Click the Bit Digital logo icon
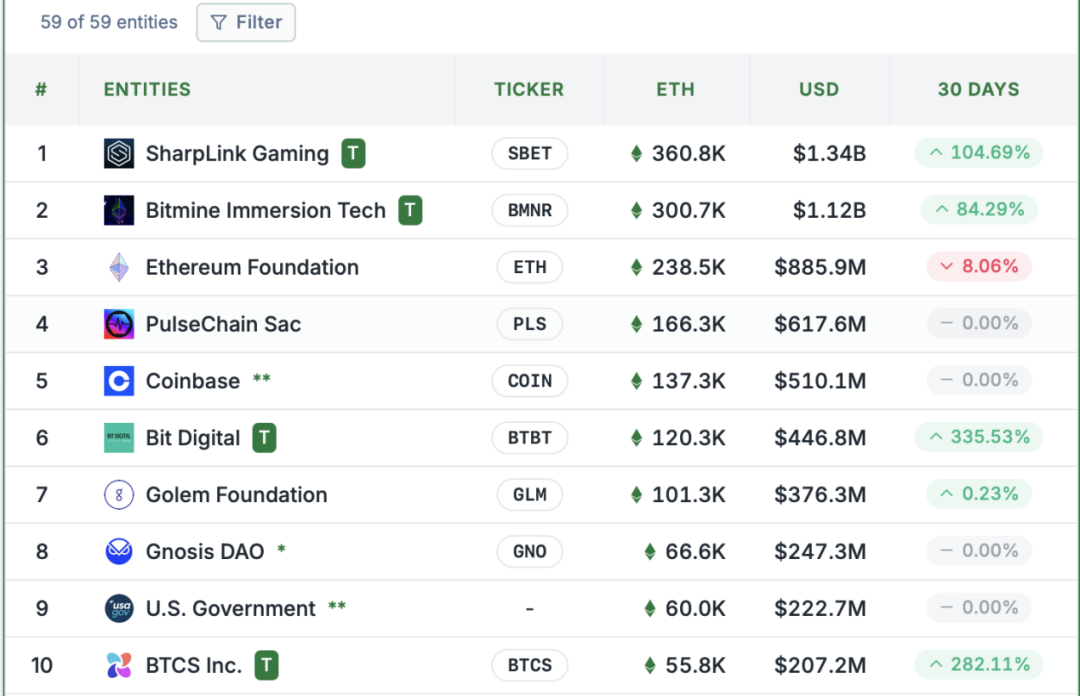The width and height of the screenshot is (1080, 696). (x=119, y=438)
